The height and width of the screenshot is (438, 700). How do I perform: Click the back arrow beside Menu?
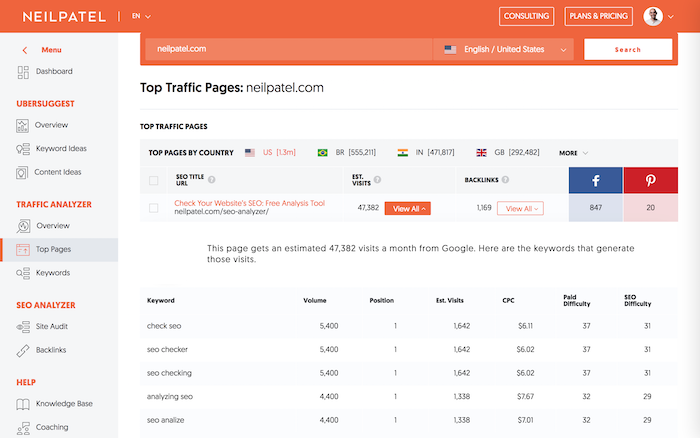[25, 50]
